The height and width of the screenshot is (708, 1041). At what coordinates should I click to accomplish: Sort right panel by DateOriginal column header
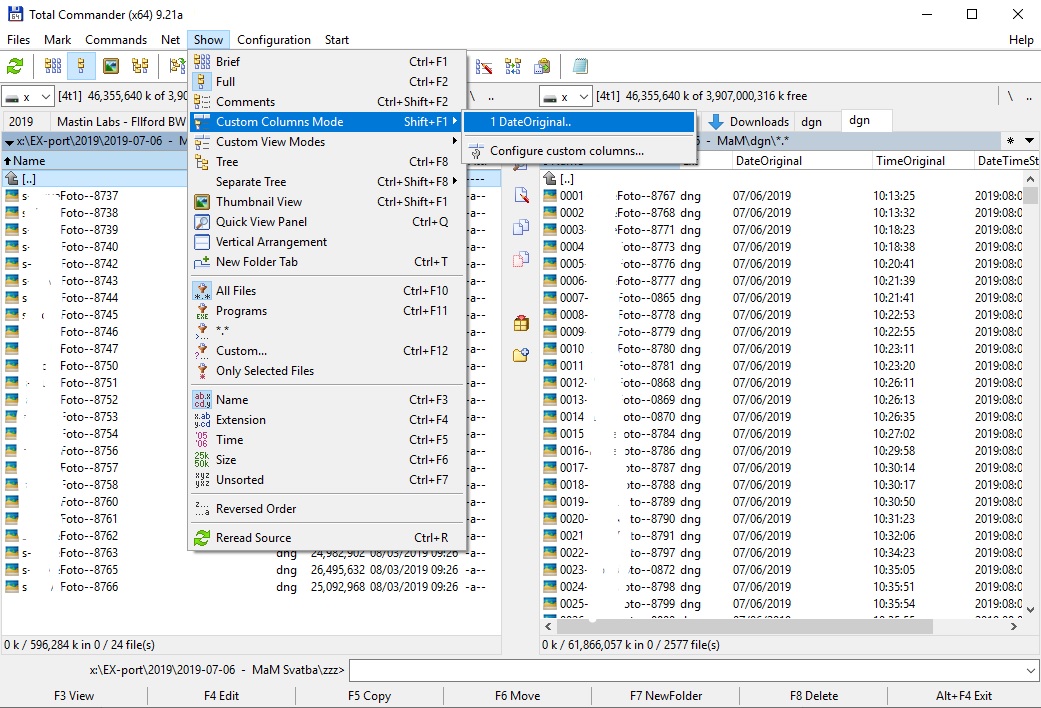[802, 161]
